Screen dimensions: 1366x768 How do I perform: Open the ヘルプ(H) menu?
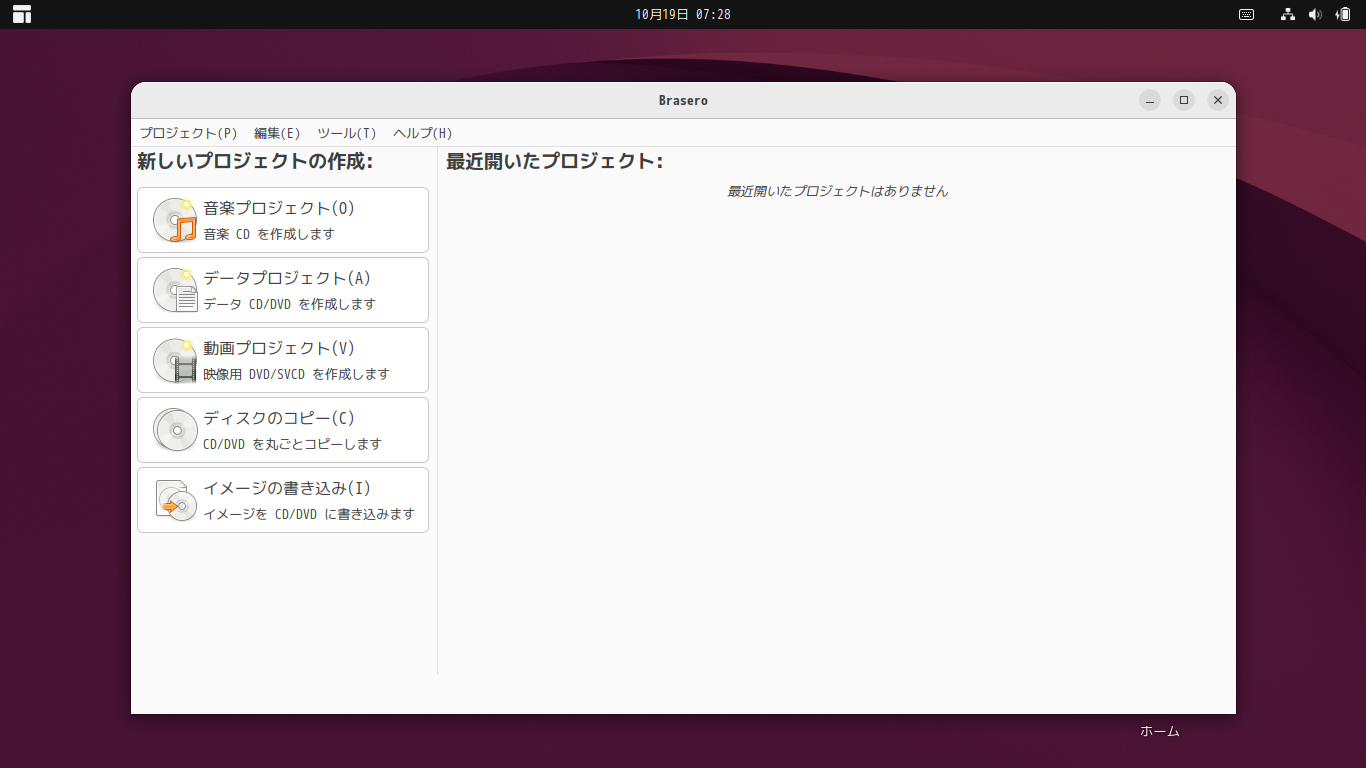click(x=423, y=133)
